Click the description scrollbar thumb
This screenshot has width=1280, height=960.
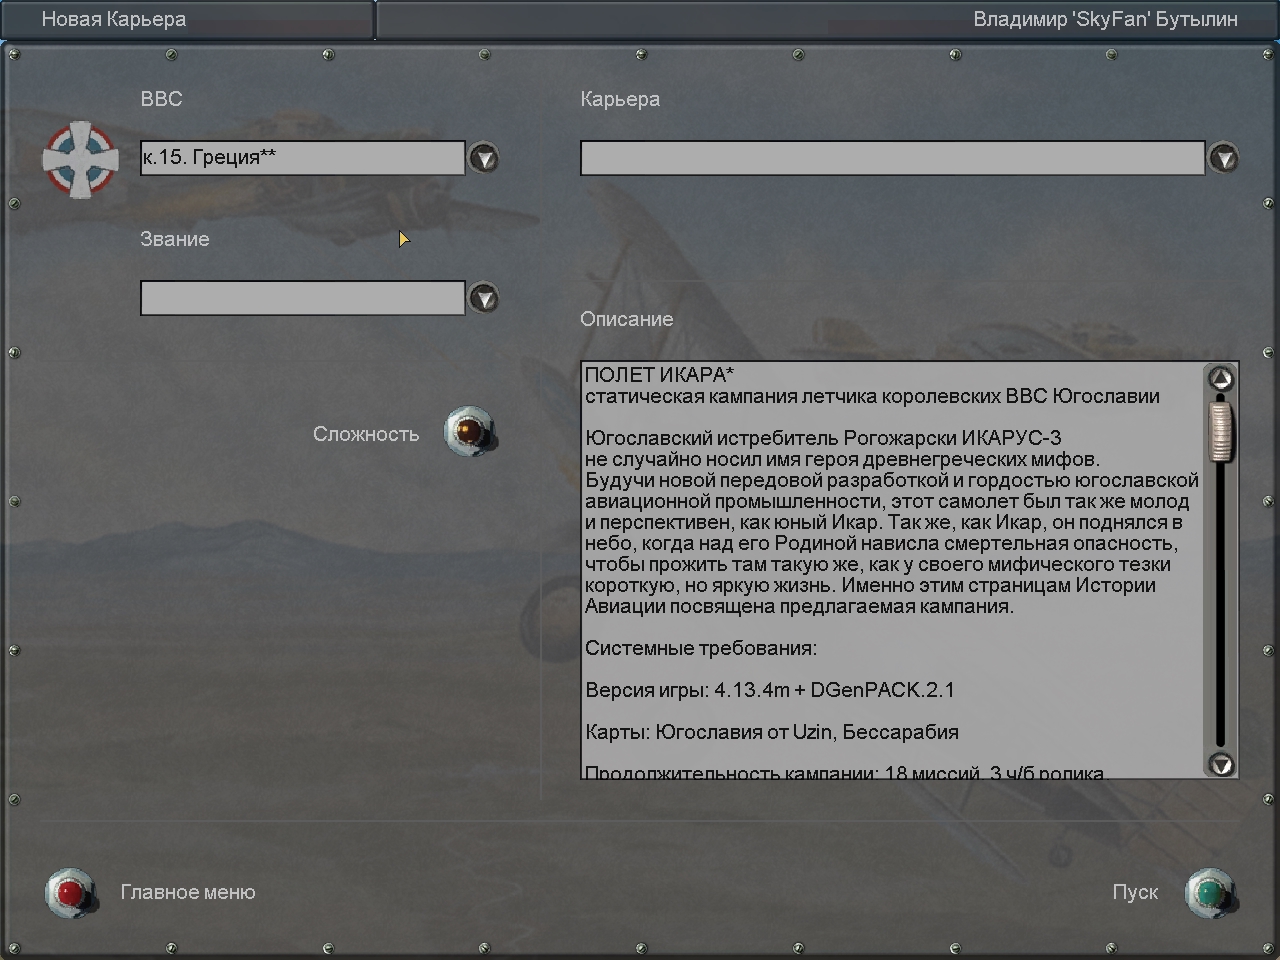pos(1220,430)
